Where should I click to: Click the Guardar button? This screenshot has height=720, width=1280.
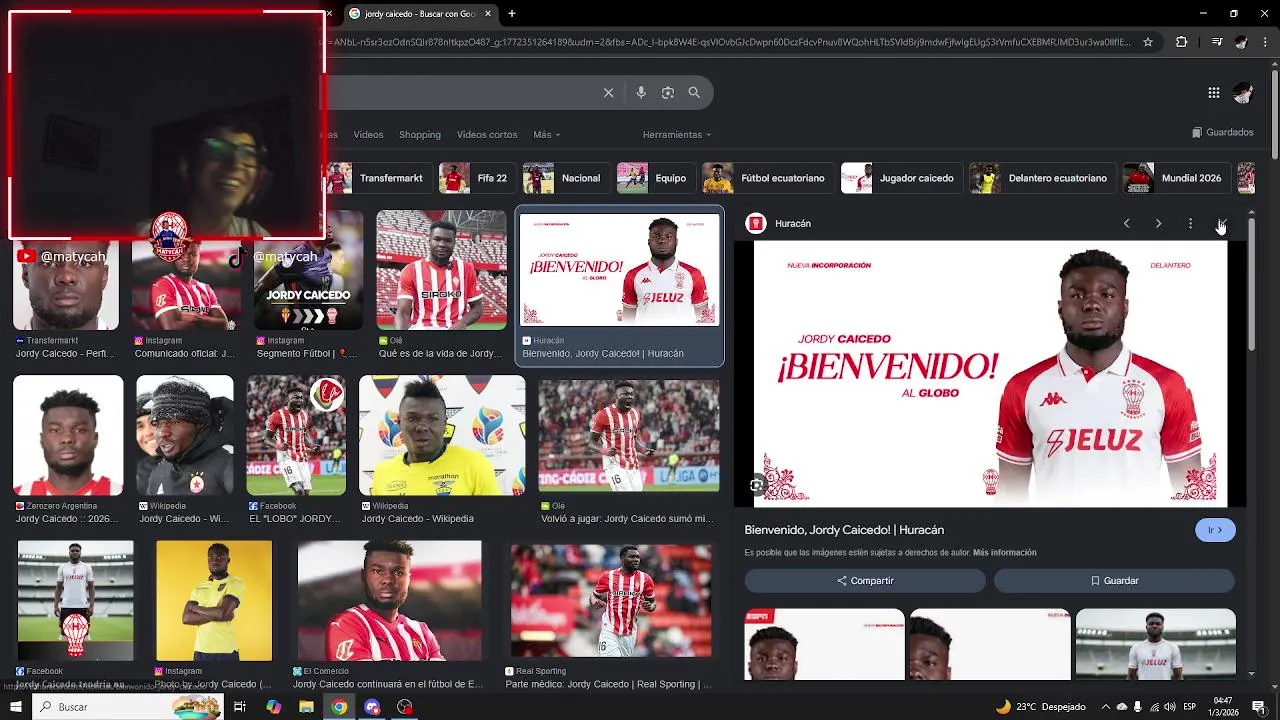(x=1114, y=581)
